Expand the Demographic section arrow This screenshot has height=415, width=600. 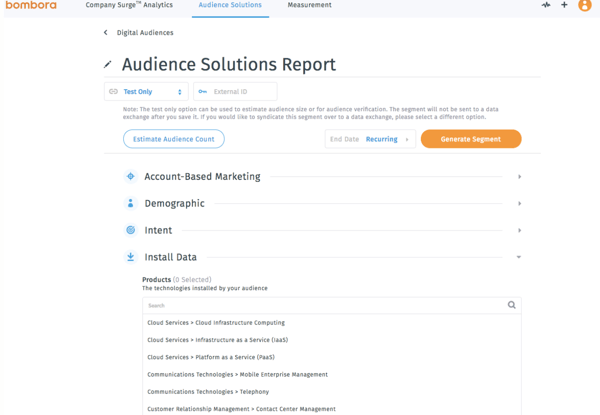pyautogui.click(x=519, y=204)
